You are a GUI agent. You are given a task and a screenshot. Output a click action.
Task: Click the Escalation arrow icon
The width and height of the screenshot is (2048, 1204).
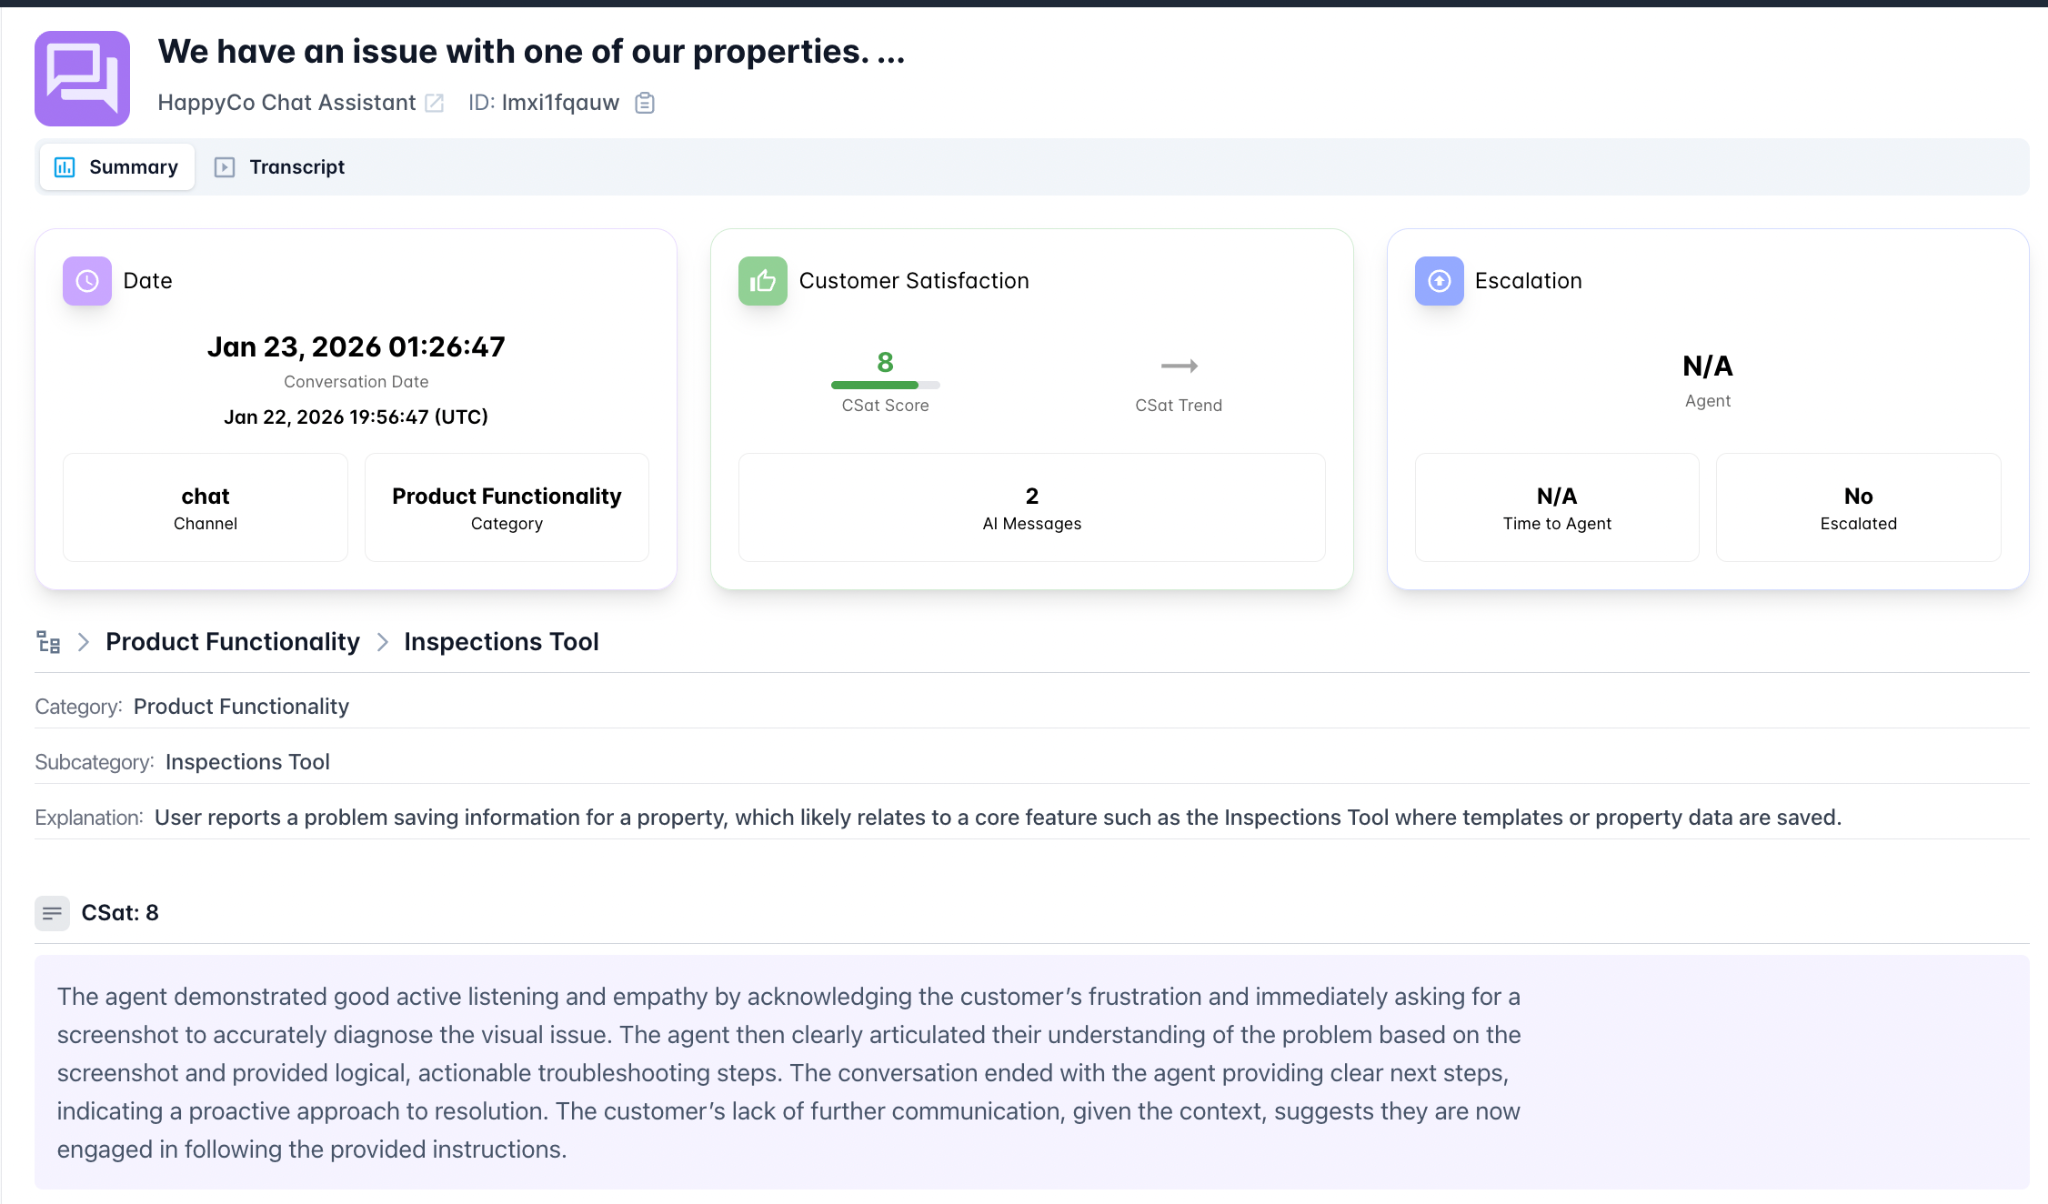click(x=1439, y=281)
